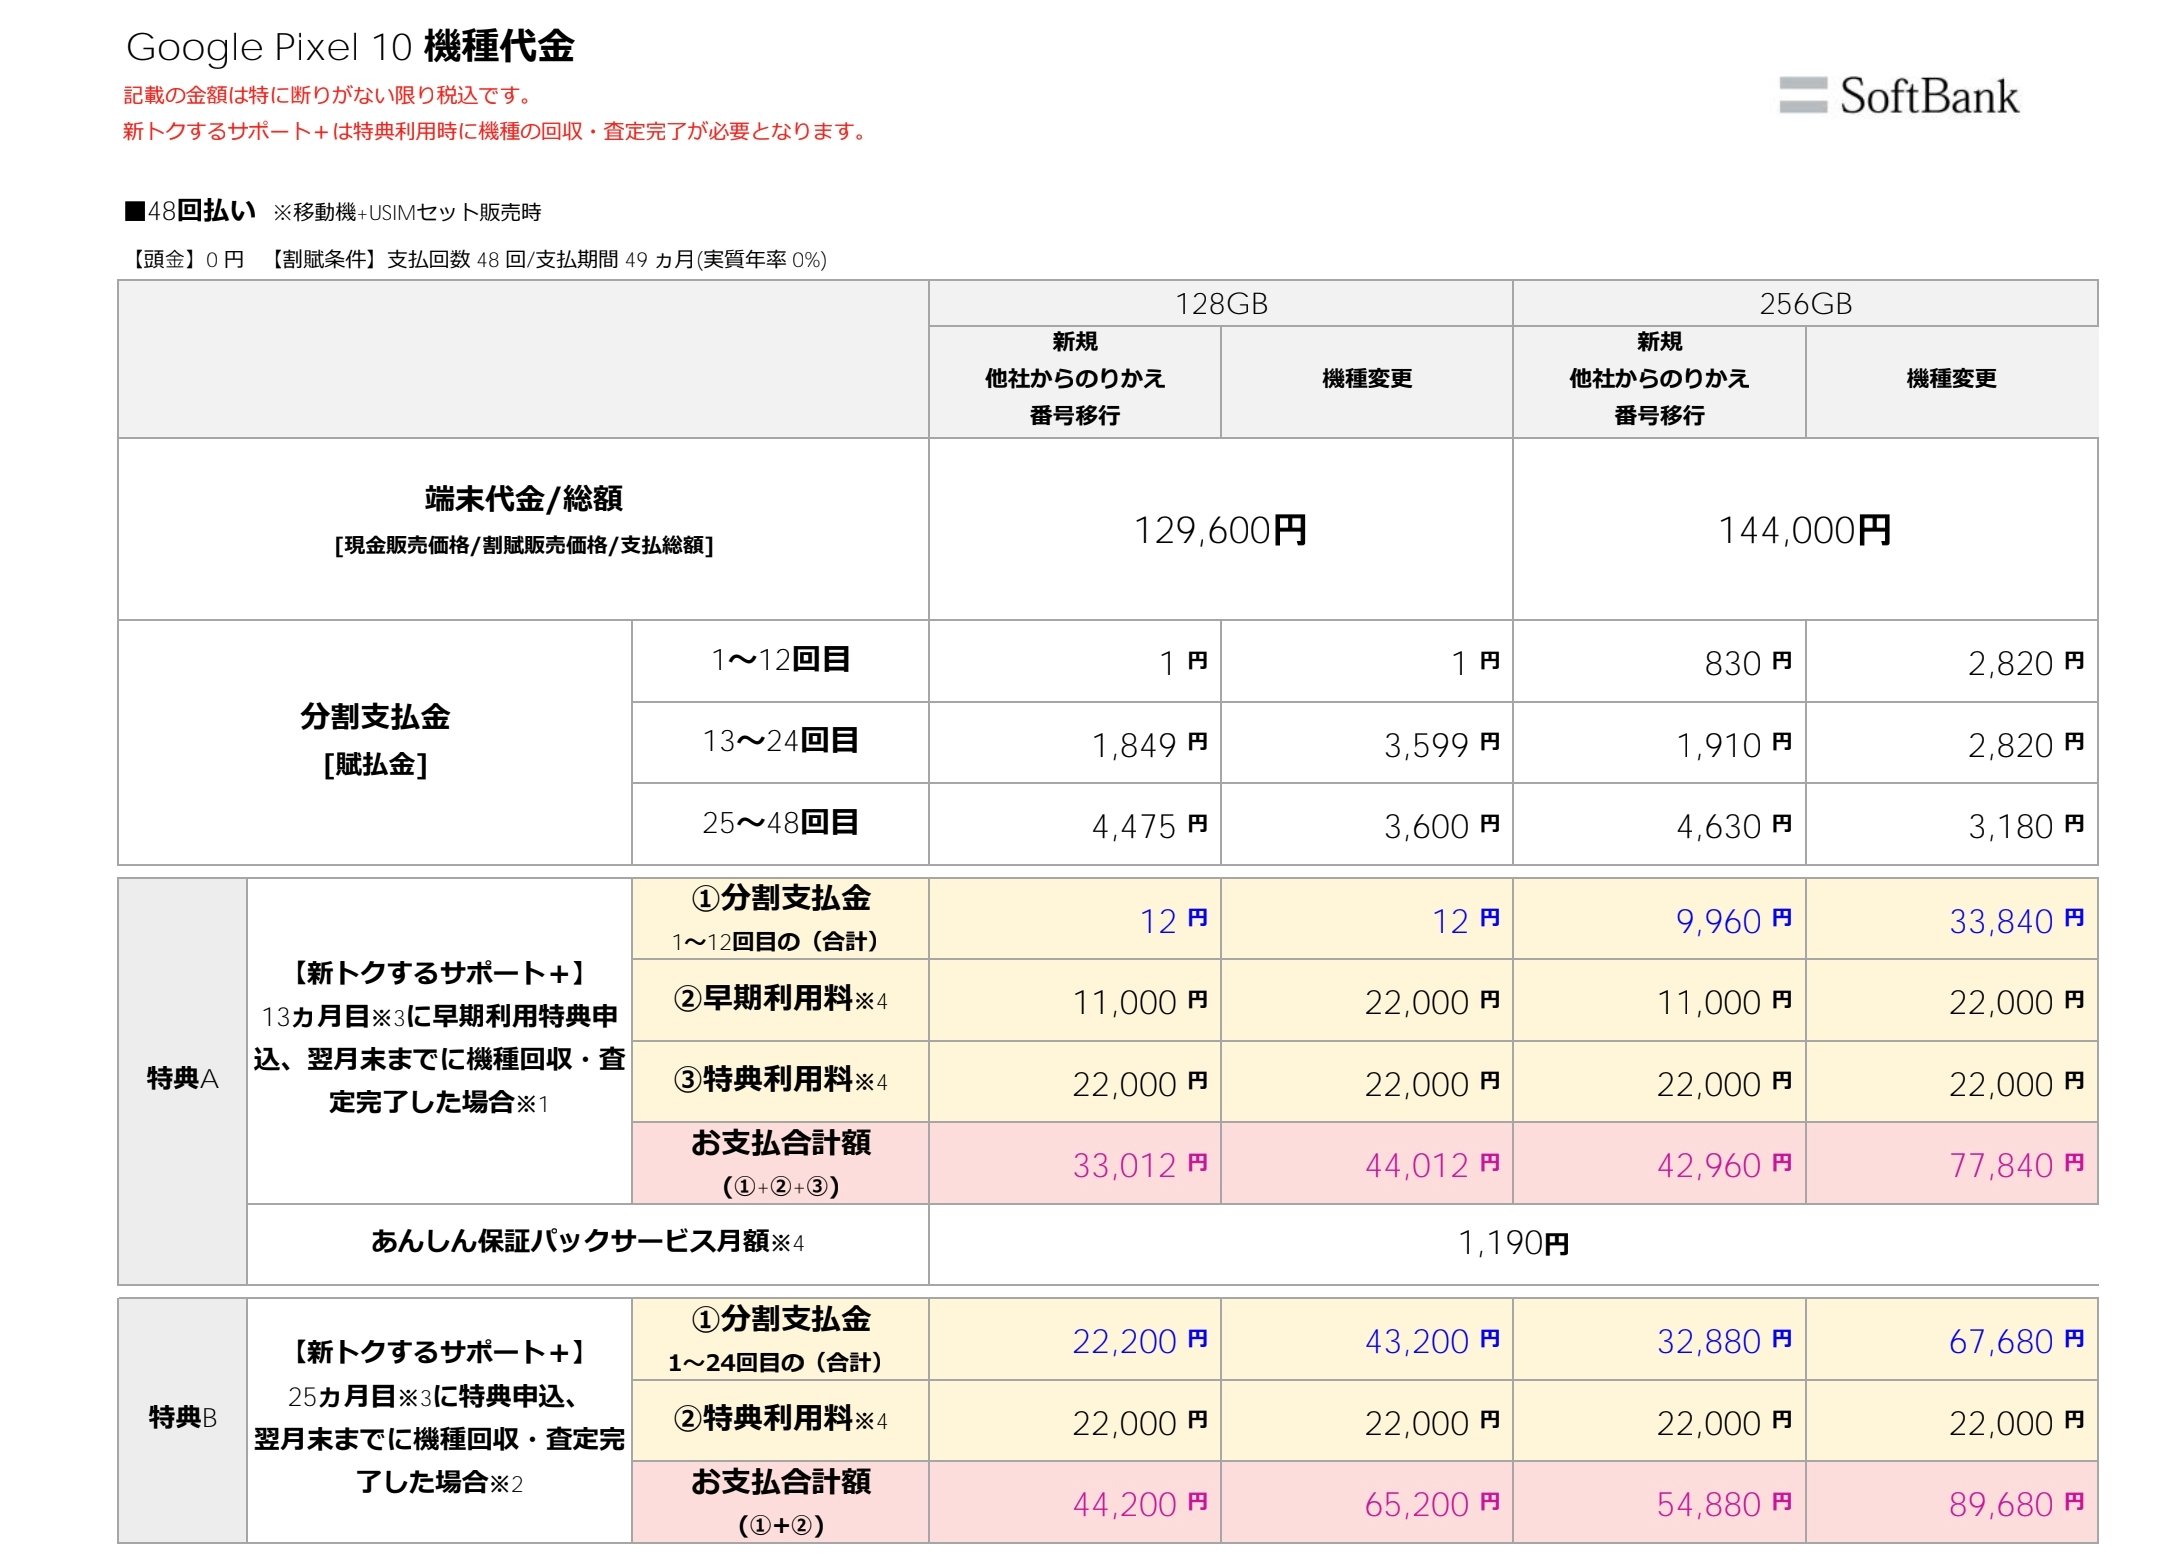Select the 4,475円 installment cell
This screenshot has height=1560, width=2160.
tap(1148, 826)
